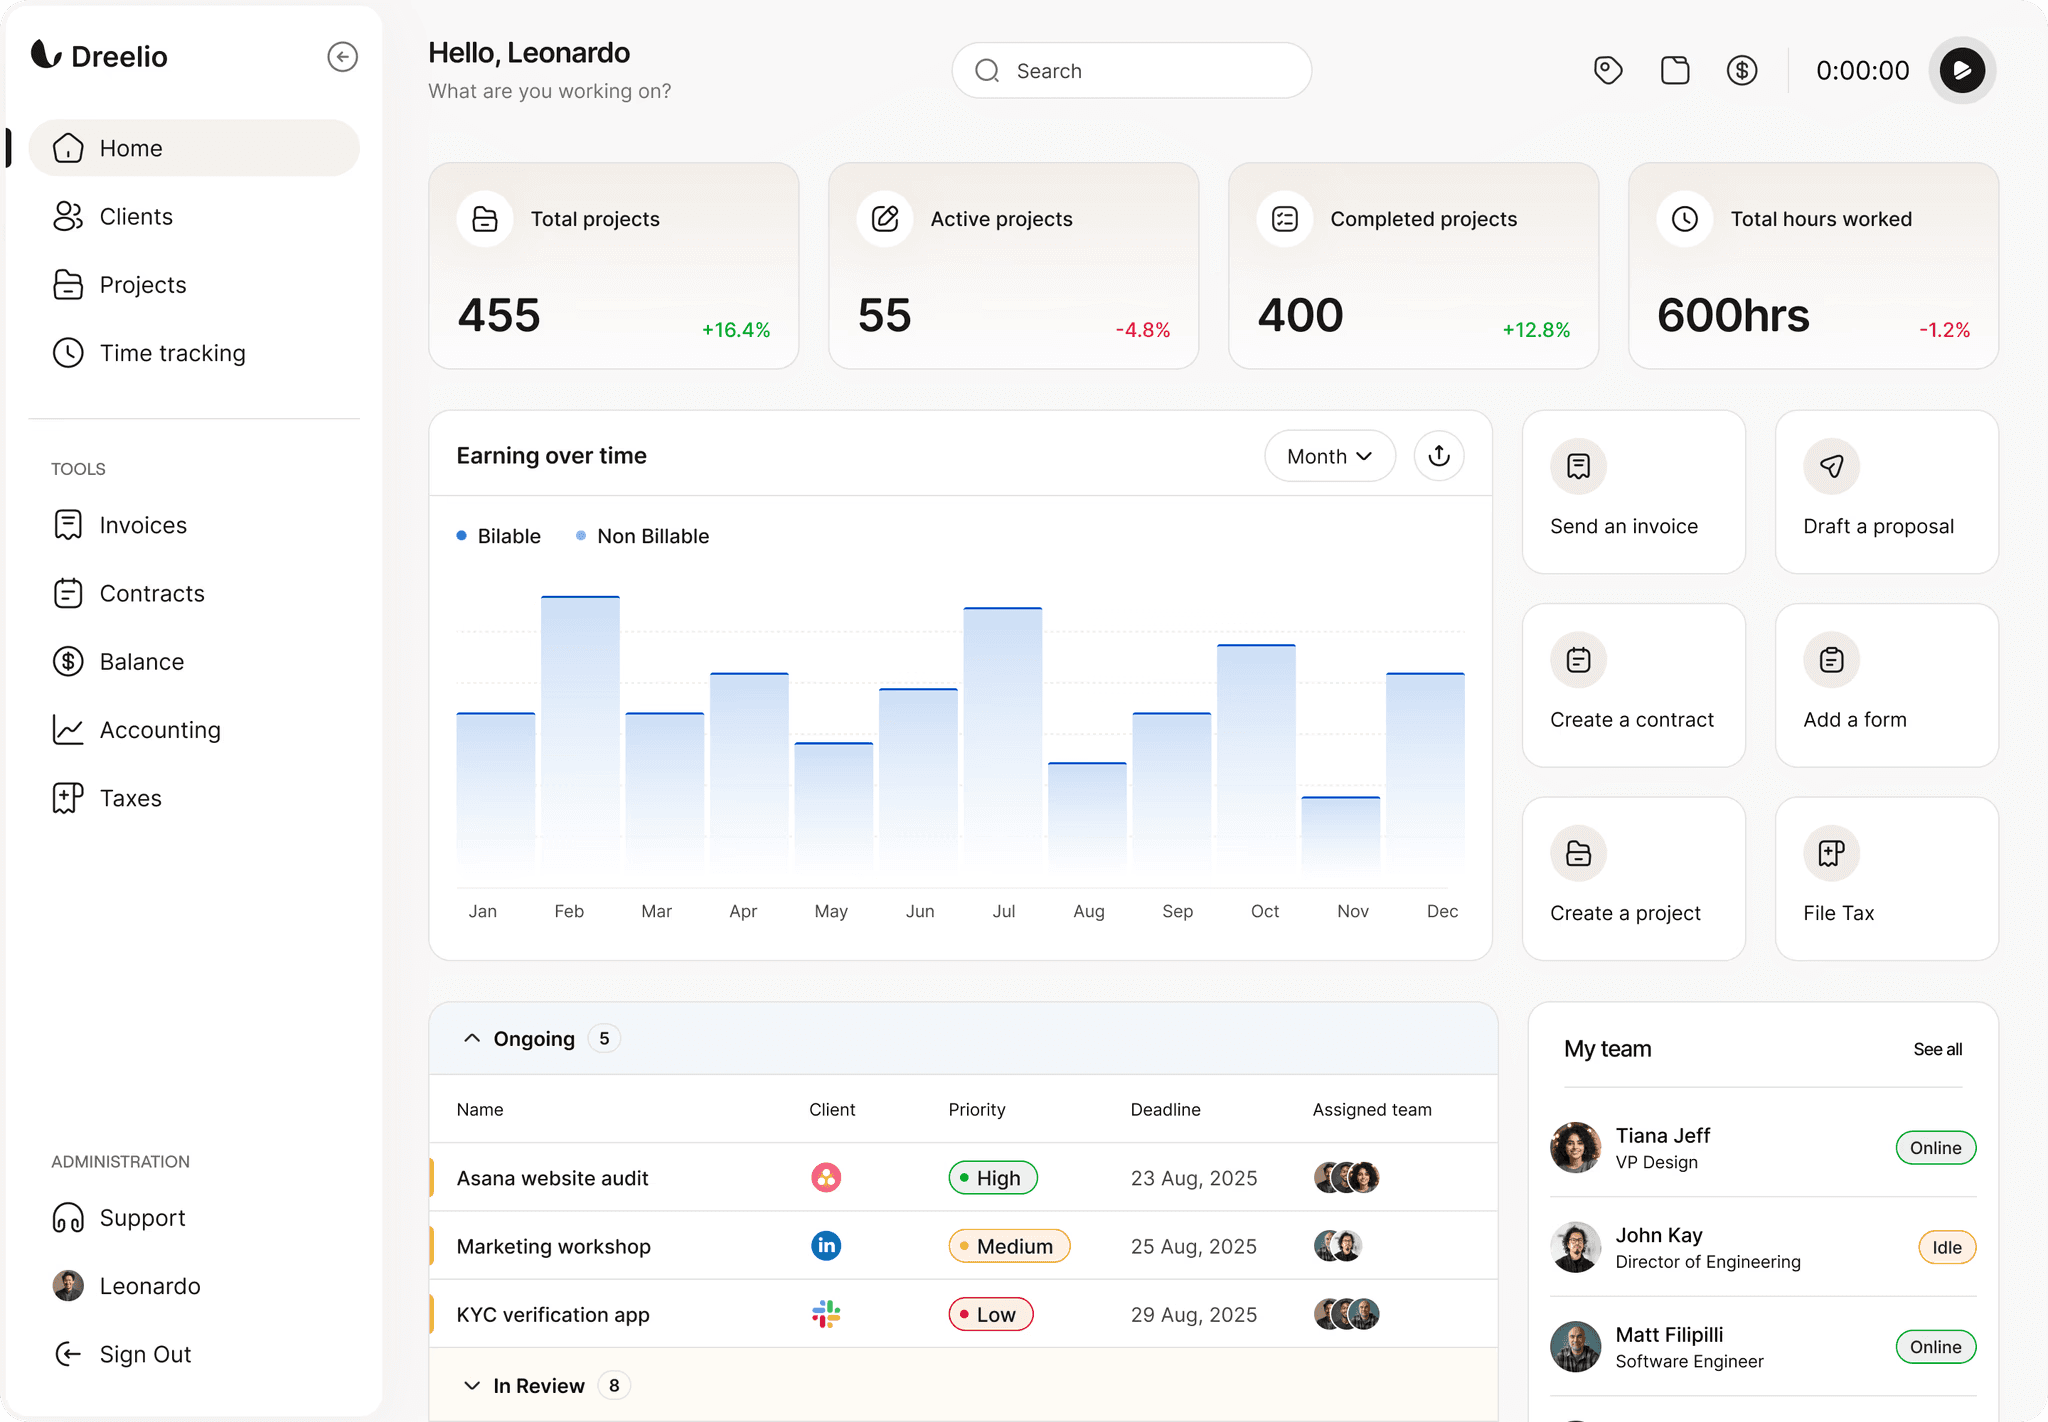
Task: Collapse the sidebar with the arrow button
Action: pos(343,57)
